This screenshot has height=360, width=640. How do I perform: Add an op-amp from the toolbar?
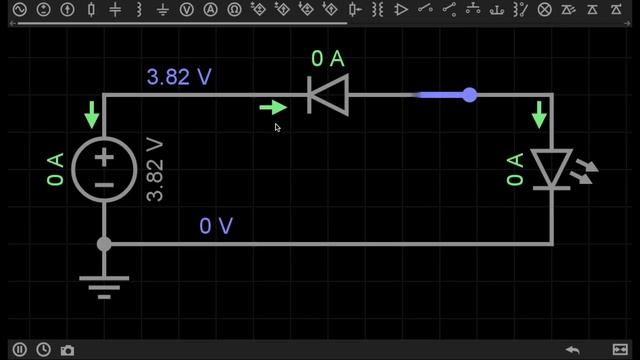point(401,9)
